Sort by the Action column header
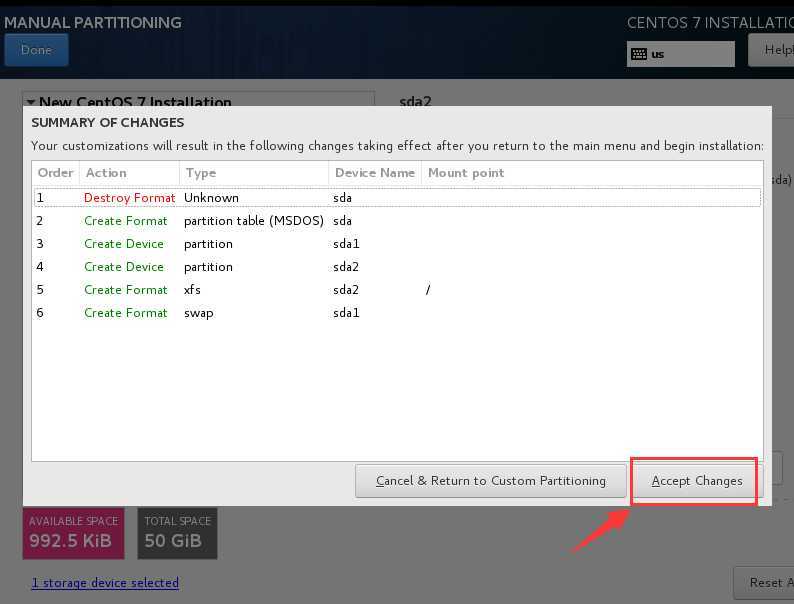794x604 pixels. point(130,173)
